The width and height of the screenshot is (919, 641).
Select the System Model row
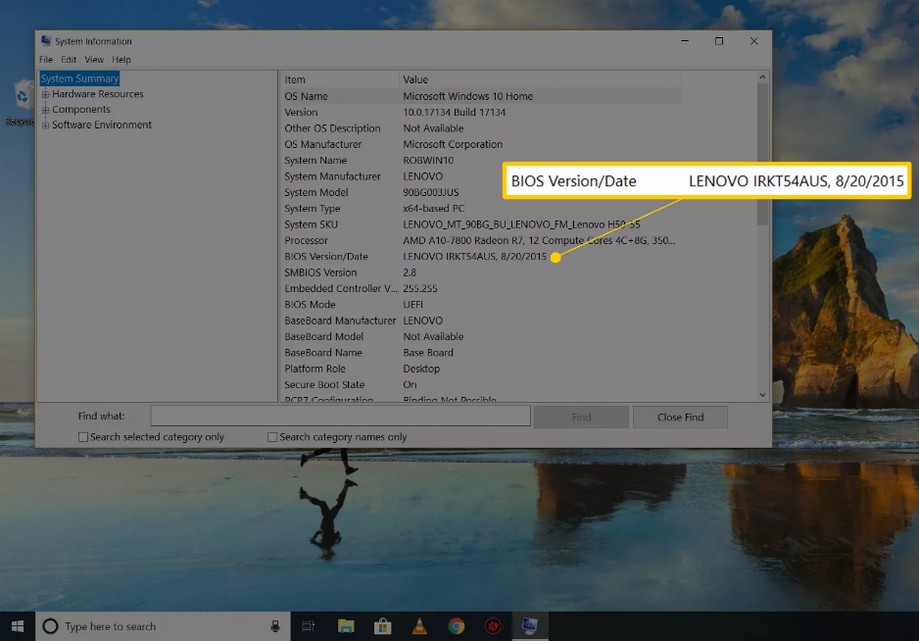coord(392,192)
